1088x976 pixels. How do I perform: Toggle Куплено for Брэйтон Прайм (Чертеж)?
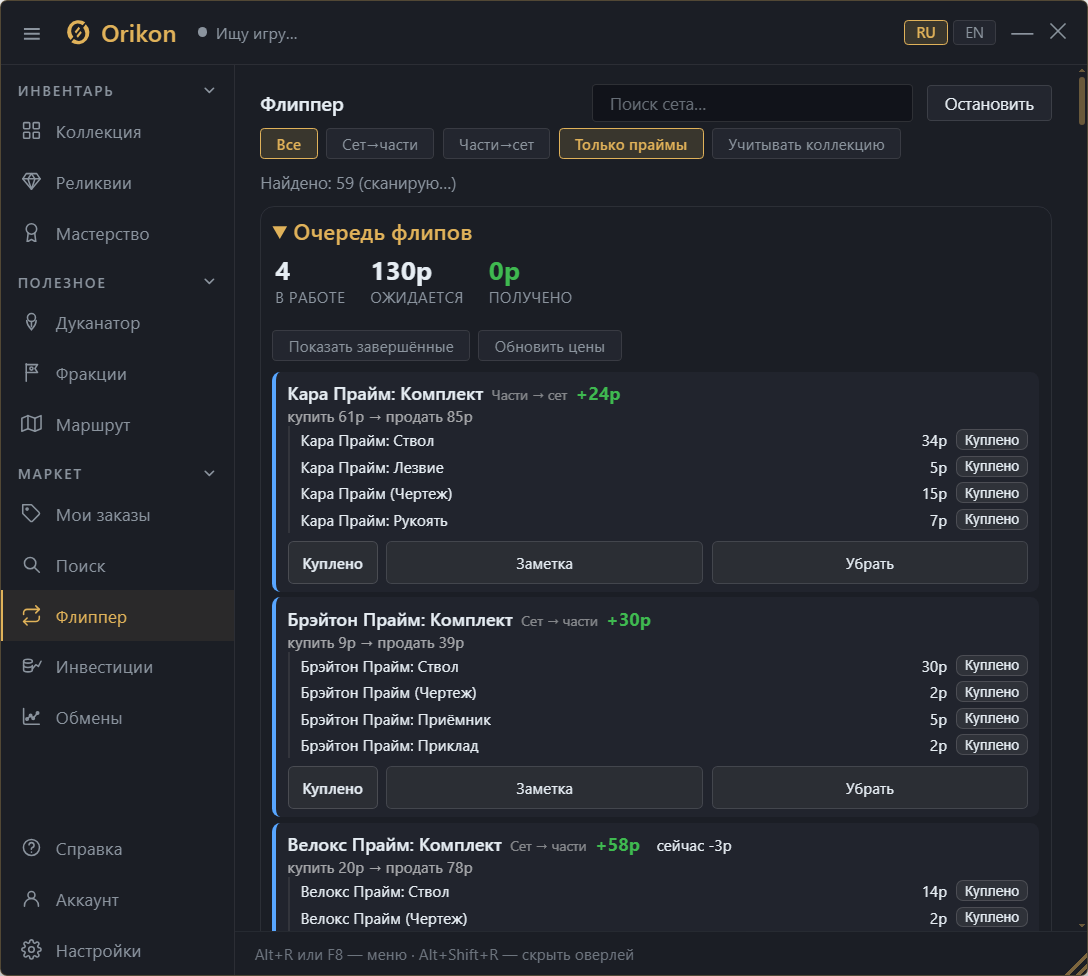click(x=992, y=692)
